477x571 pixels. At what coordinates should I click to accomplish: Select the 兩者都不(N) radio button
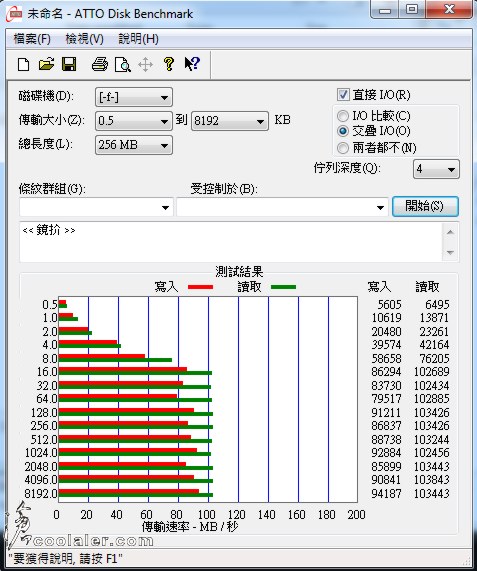click(343, 148)
